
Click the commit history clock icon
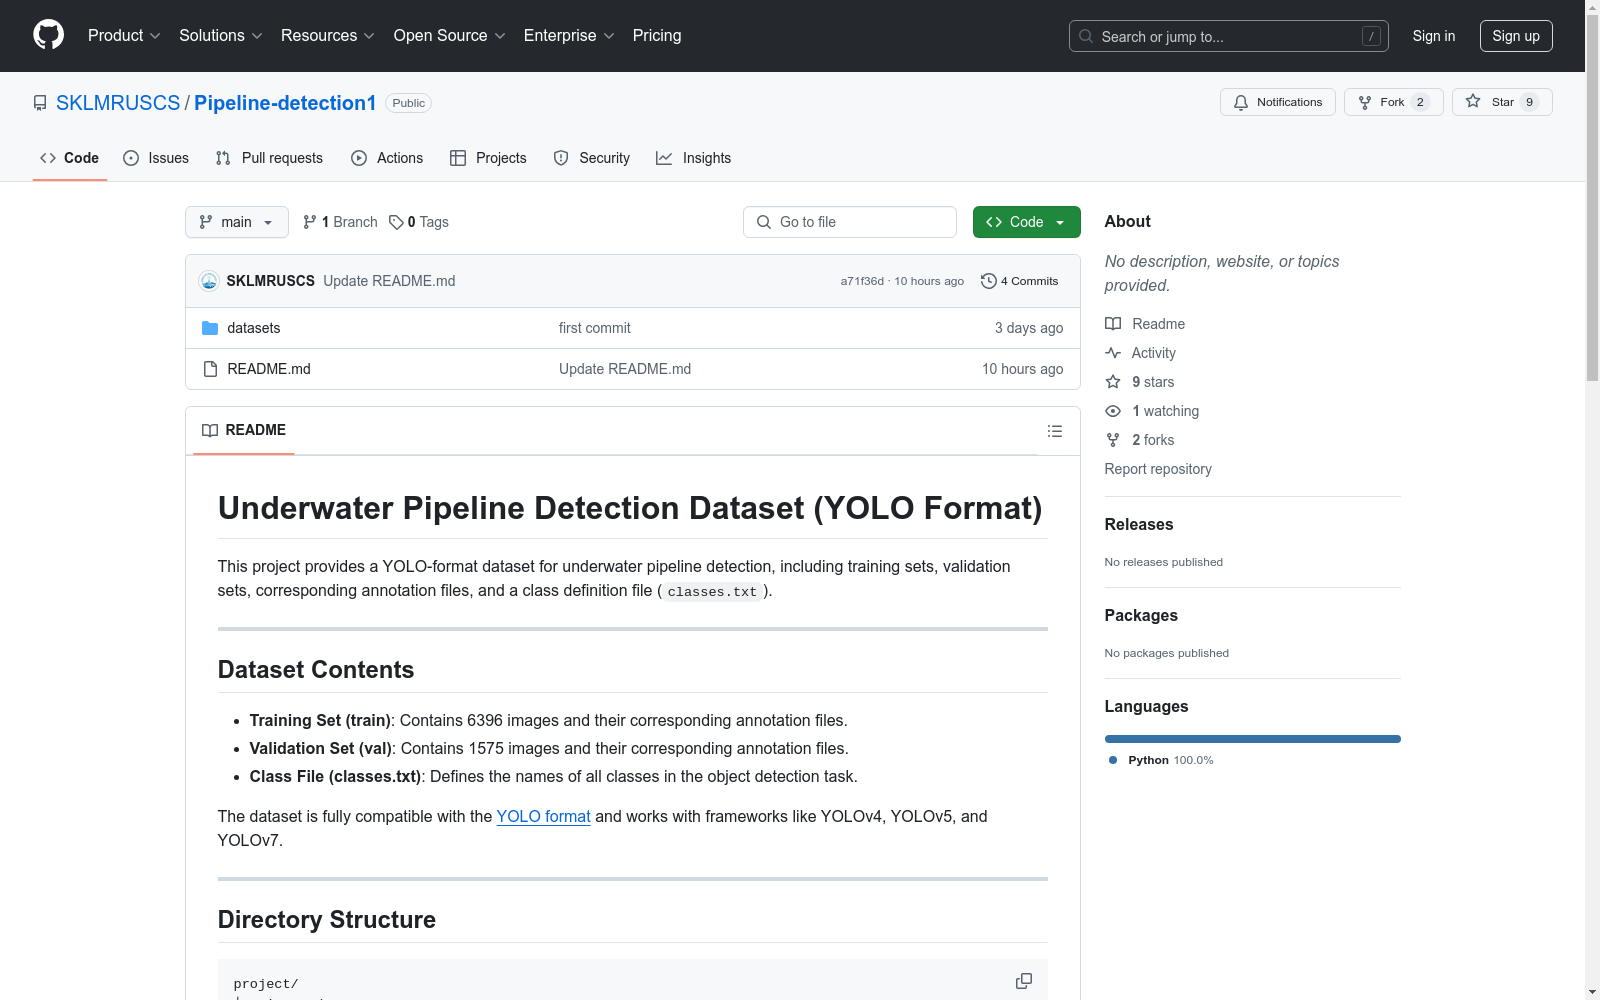[x=988, y=281]
